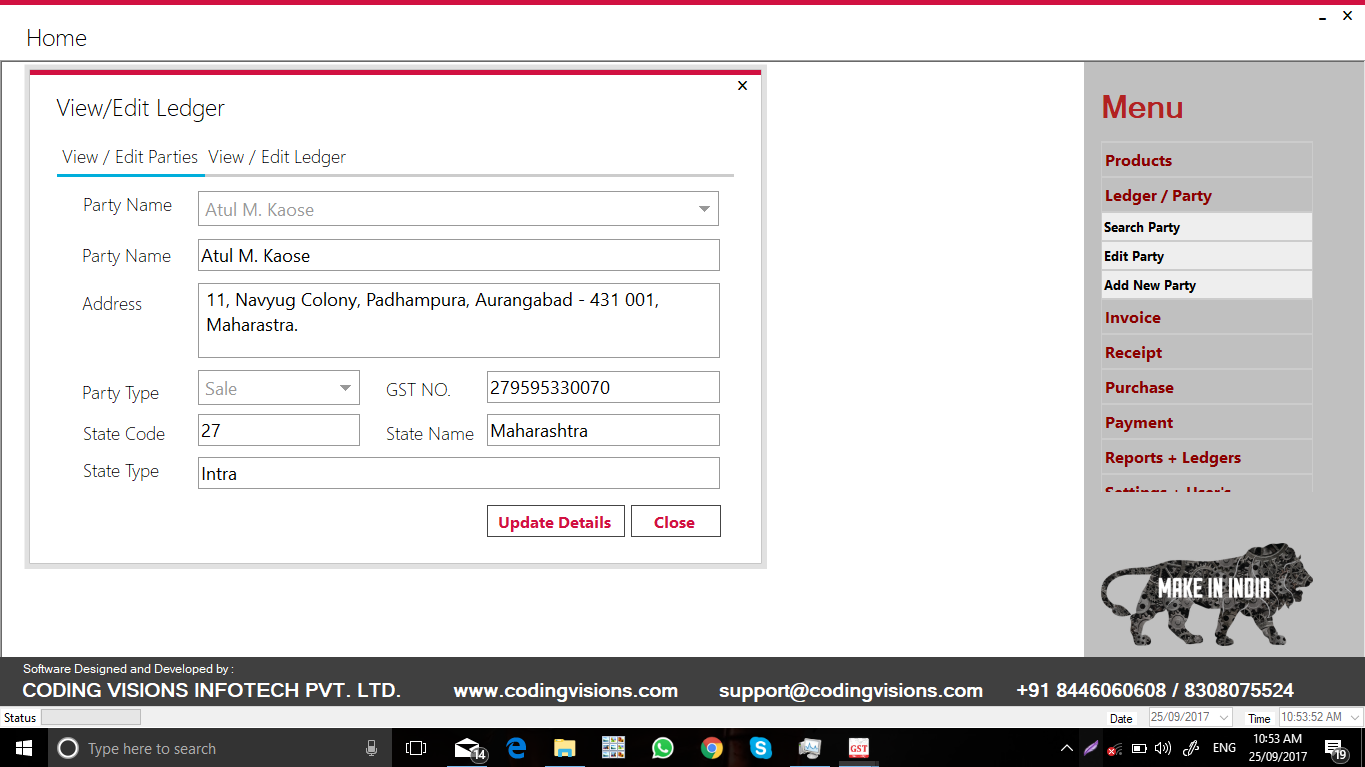The image size is (1365, 767).
Task: Launch Skype from the taskbar
Action: tap(760, 748)
